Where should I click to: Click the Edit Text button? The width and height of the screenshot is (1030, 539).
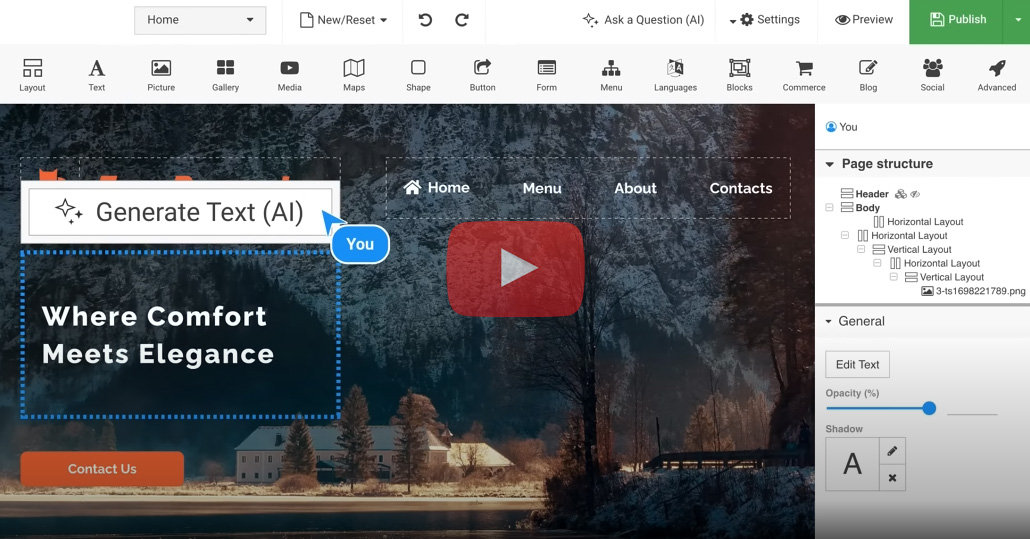(x=857, y=364)
